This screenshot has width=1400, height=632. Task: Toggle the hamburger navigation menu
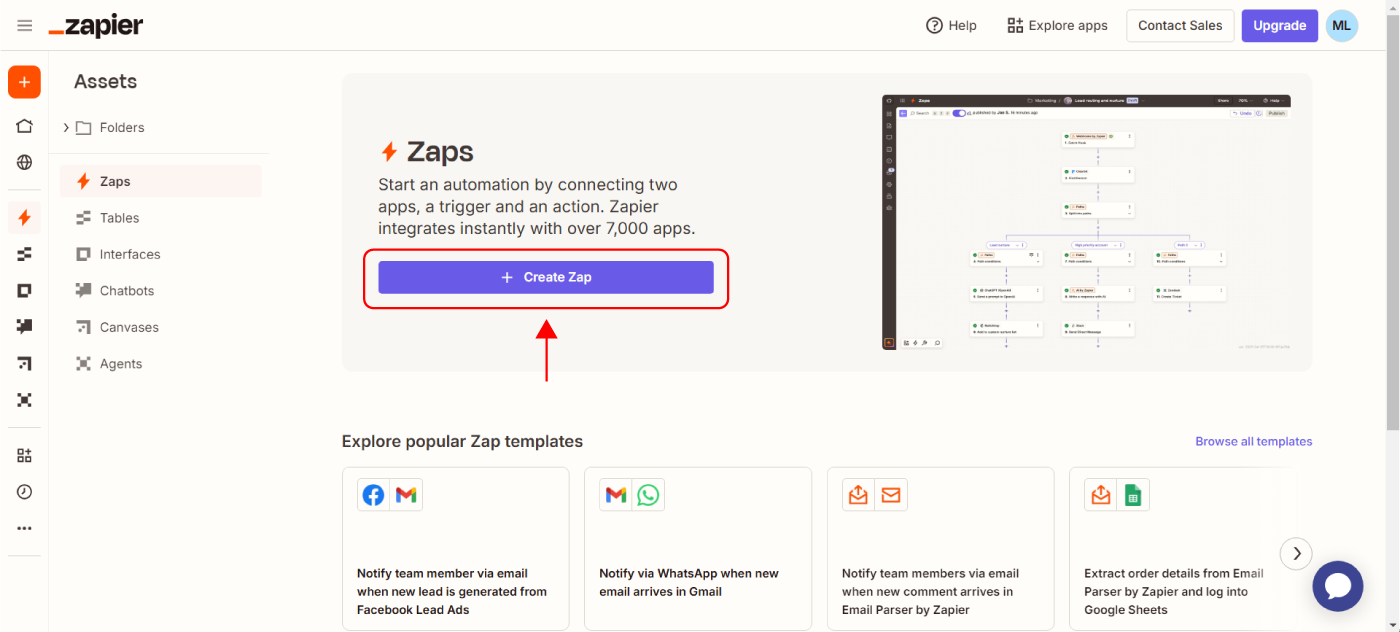coord(24,26)
